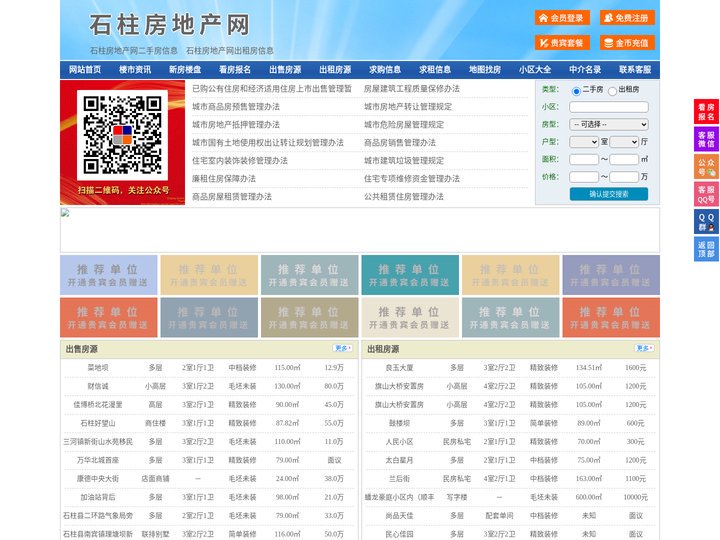Open 城市商品房预售管理办法 link
The height and width of the screenshot is (540, 720).
pos(236,107)
